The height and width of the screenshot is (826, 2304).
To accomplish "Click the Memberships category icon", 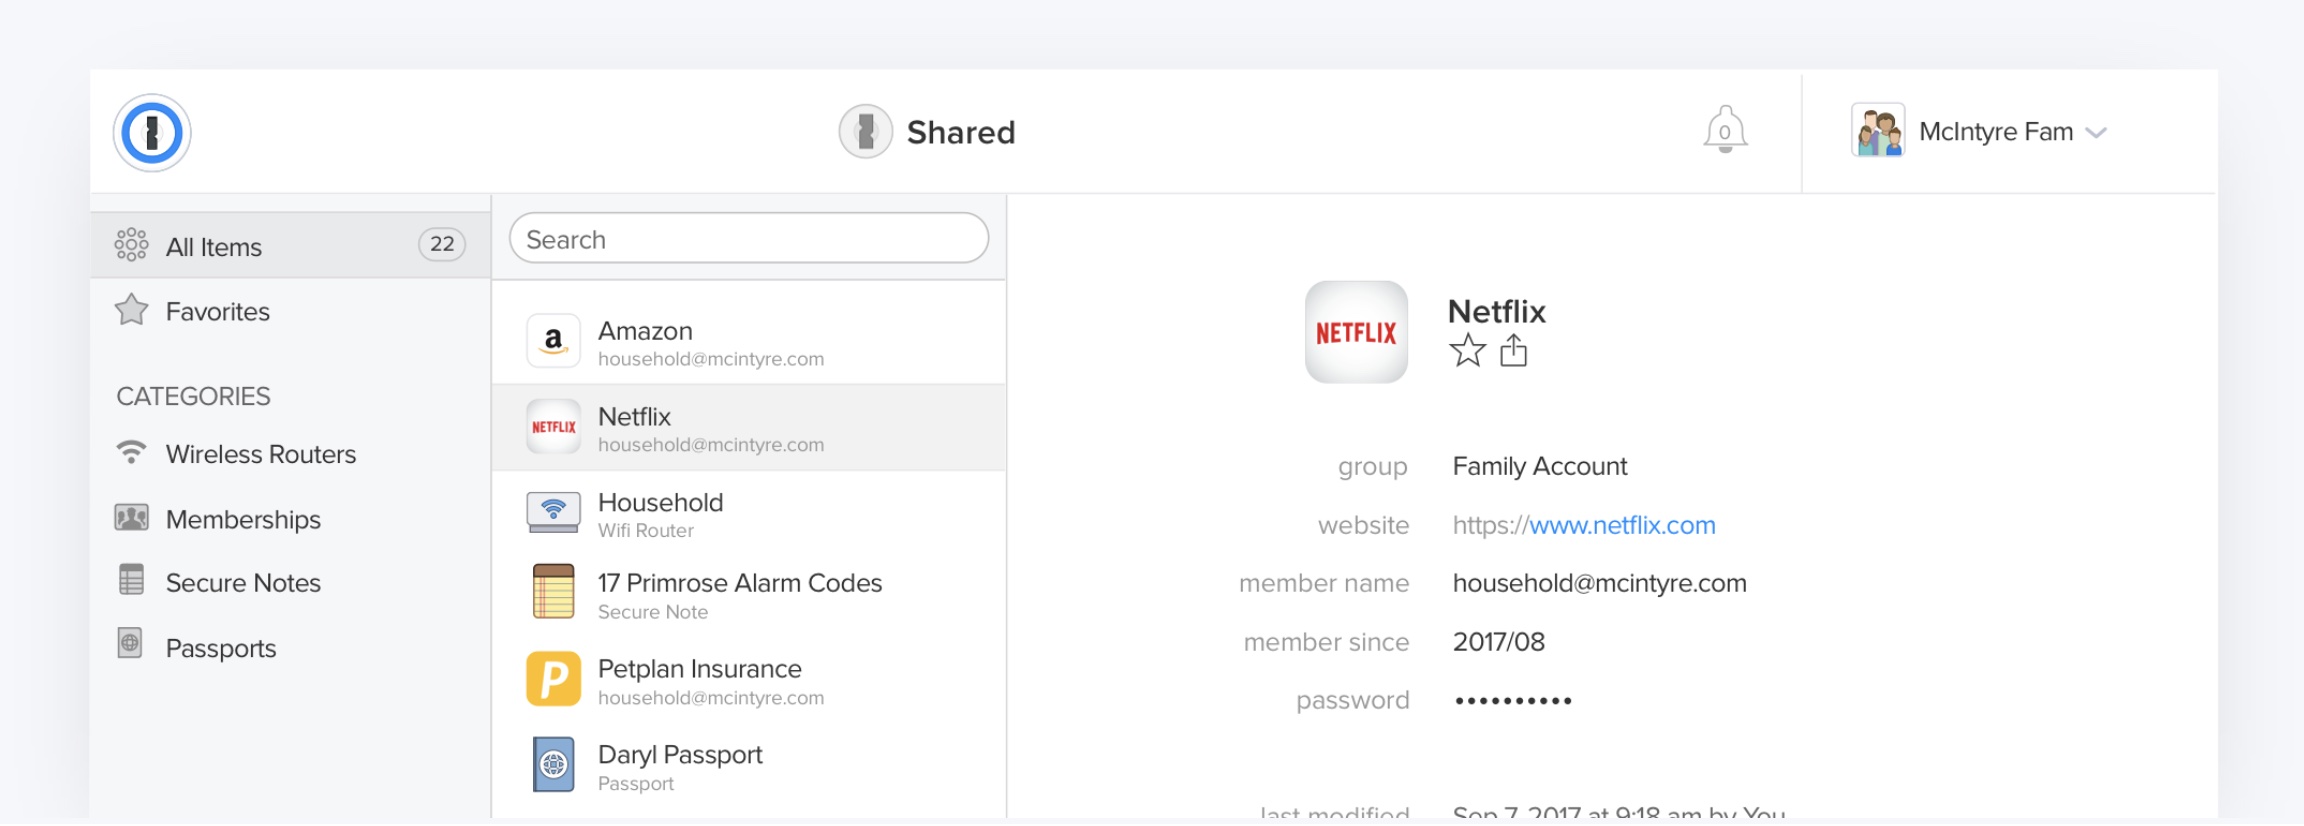I will [131, 518].
